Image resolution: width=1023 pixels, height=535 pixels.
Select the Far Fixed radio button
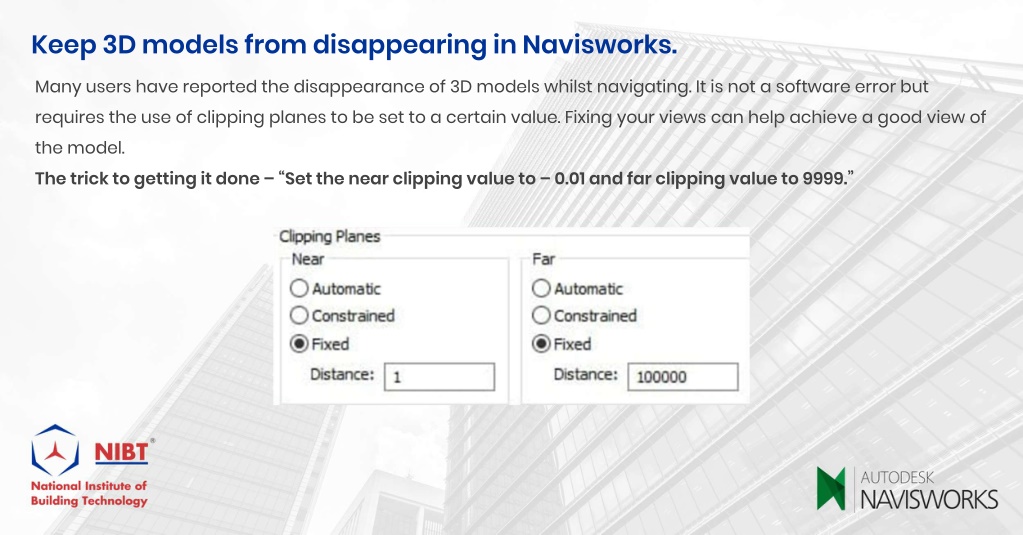tap(541, 344)
